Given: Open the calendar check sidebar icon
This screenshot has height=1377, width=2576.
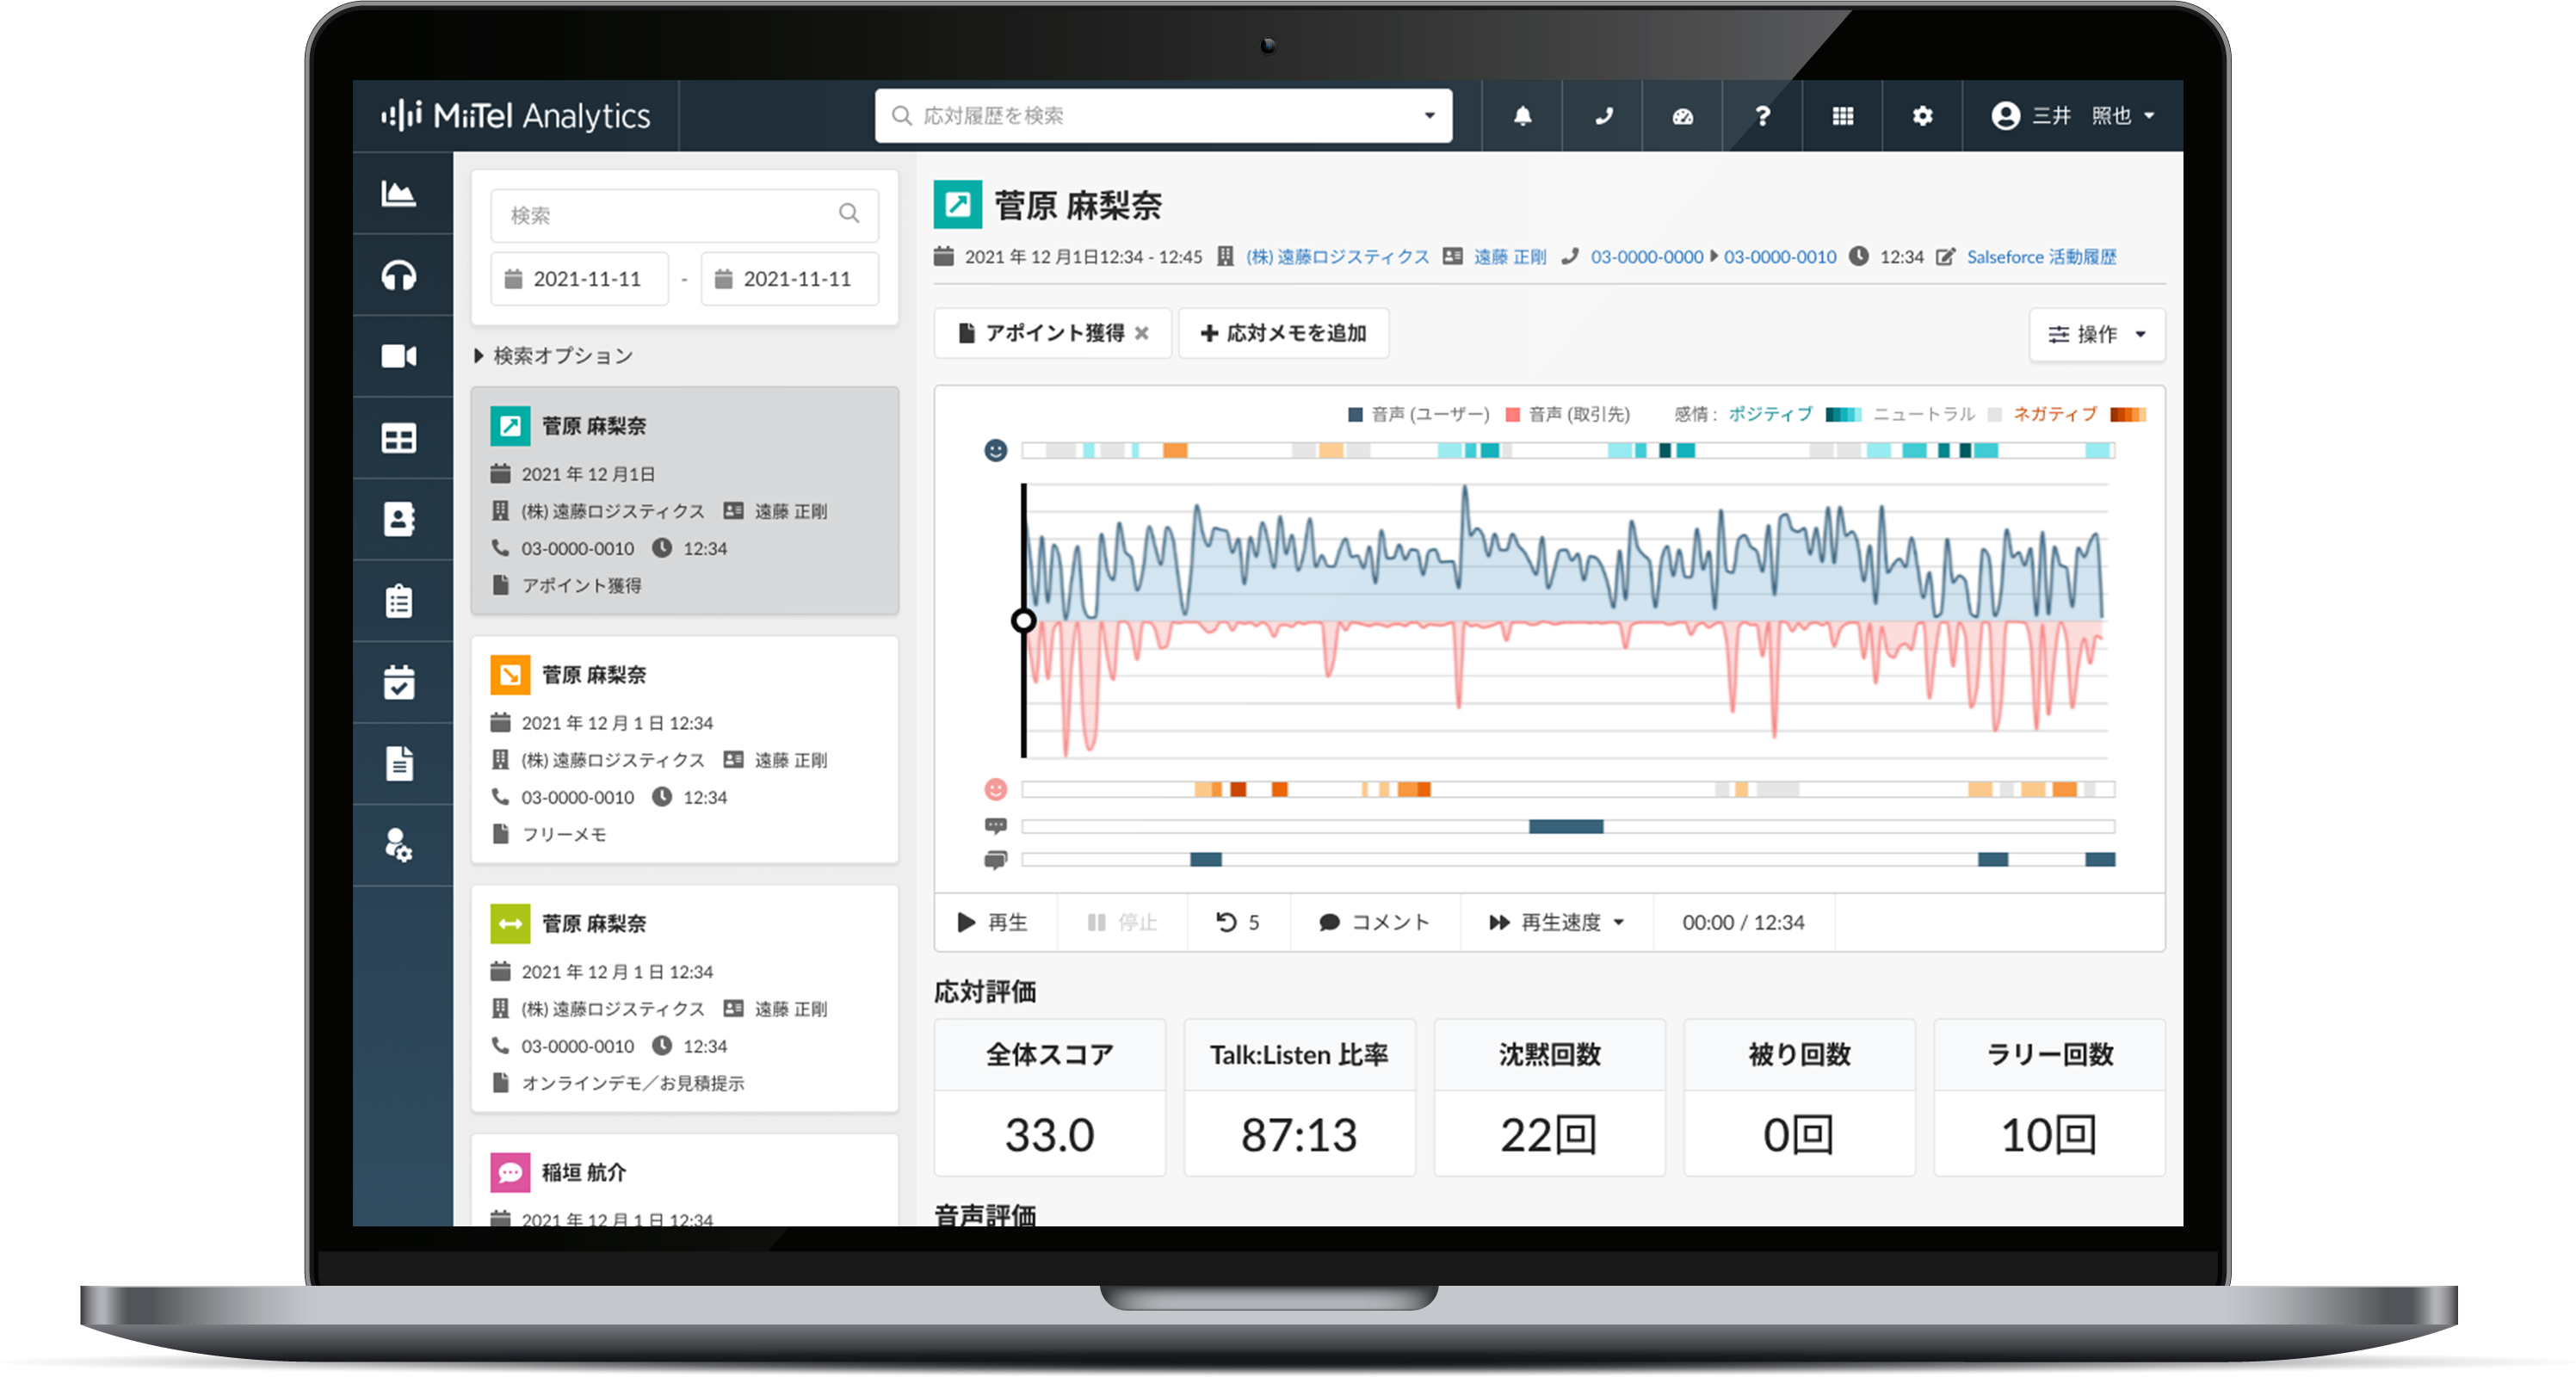Looking at the screenshot, I should coord(399,682).
